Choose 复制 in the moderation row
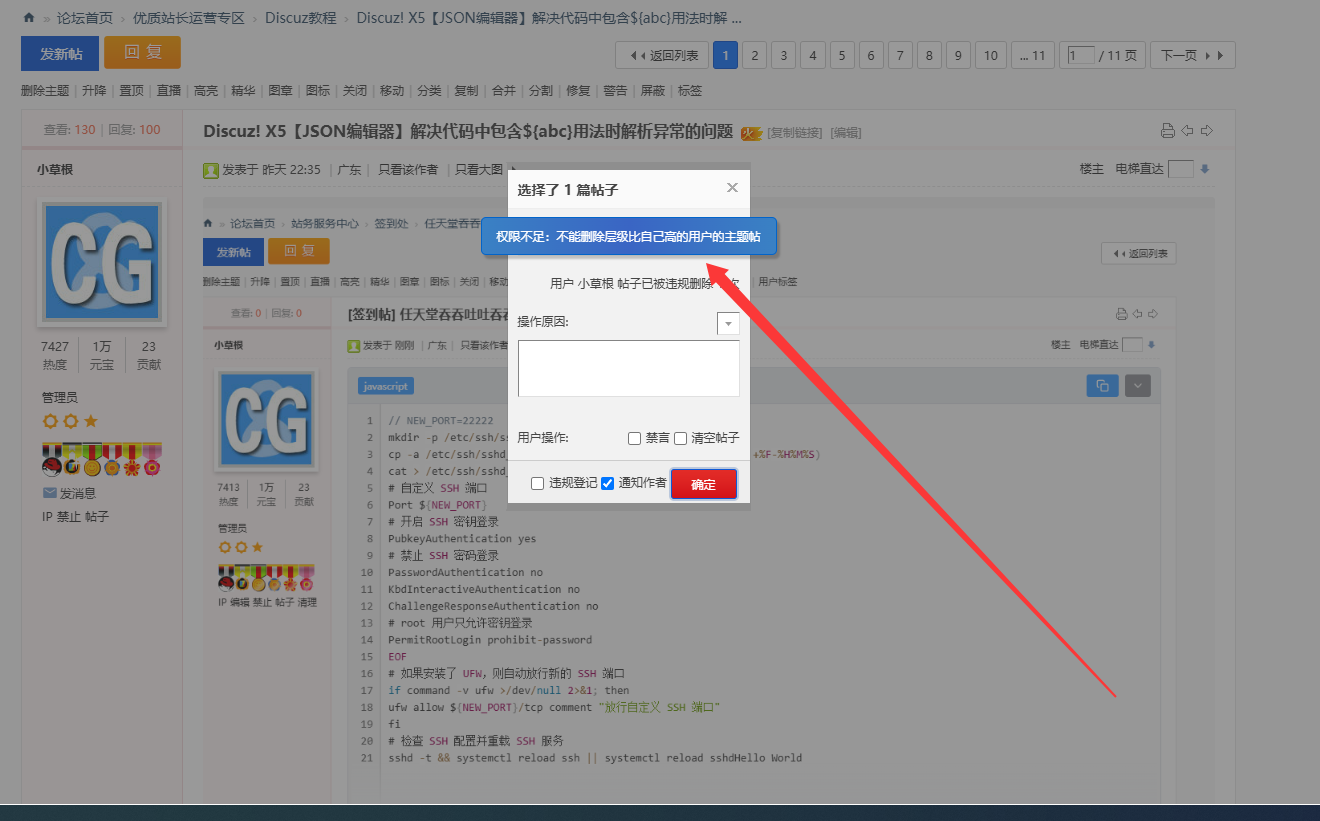1320x821 pixels. (x=466, y=91)
